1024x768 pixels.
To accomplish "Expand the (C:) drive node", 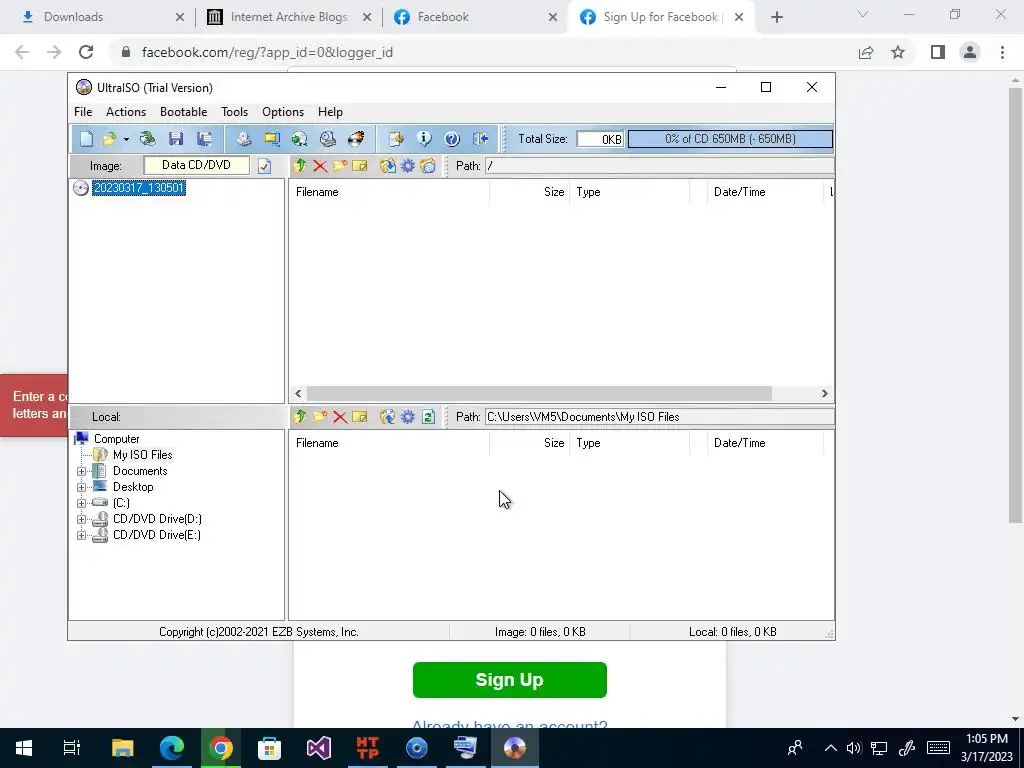I will pyautogui.click(x=82, y=504).
